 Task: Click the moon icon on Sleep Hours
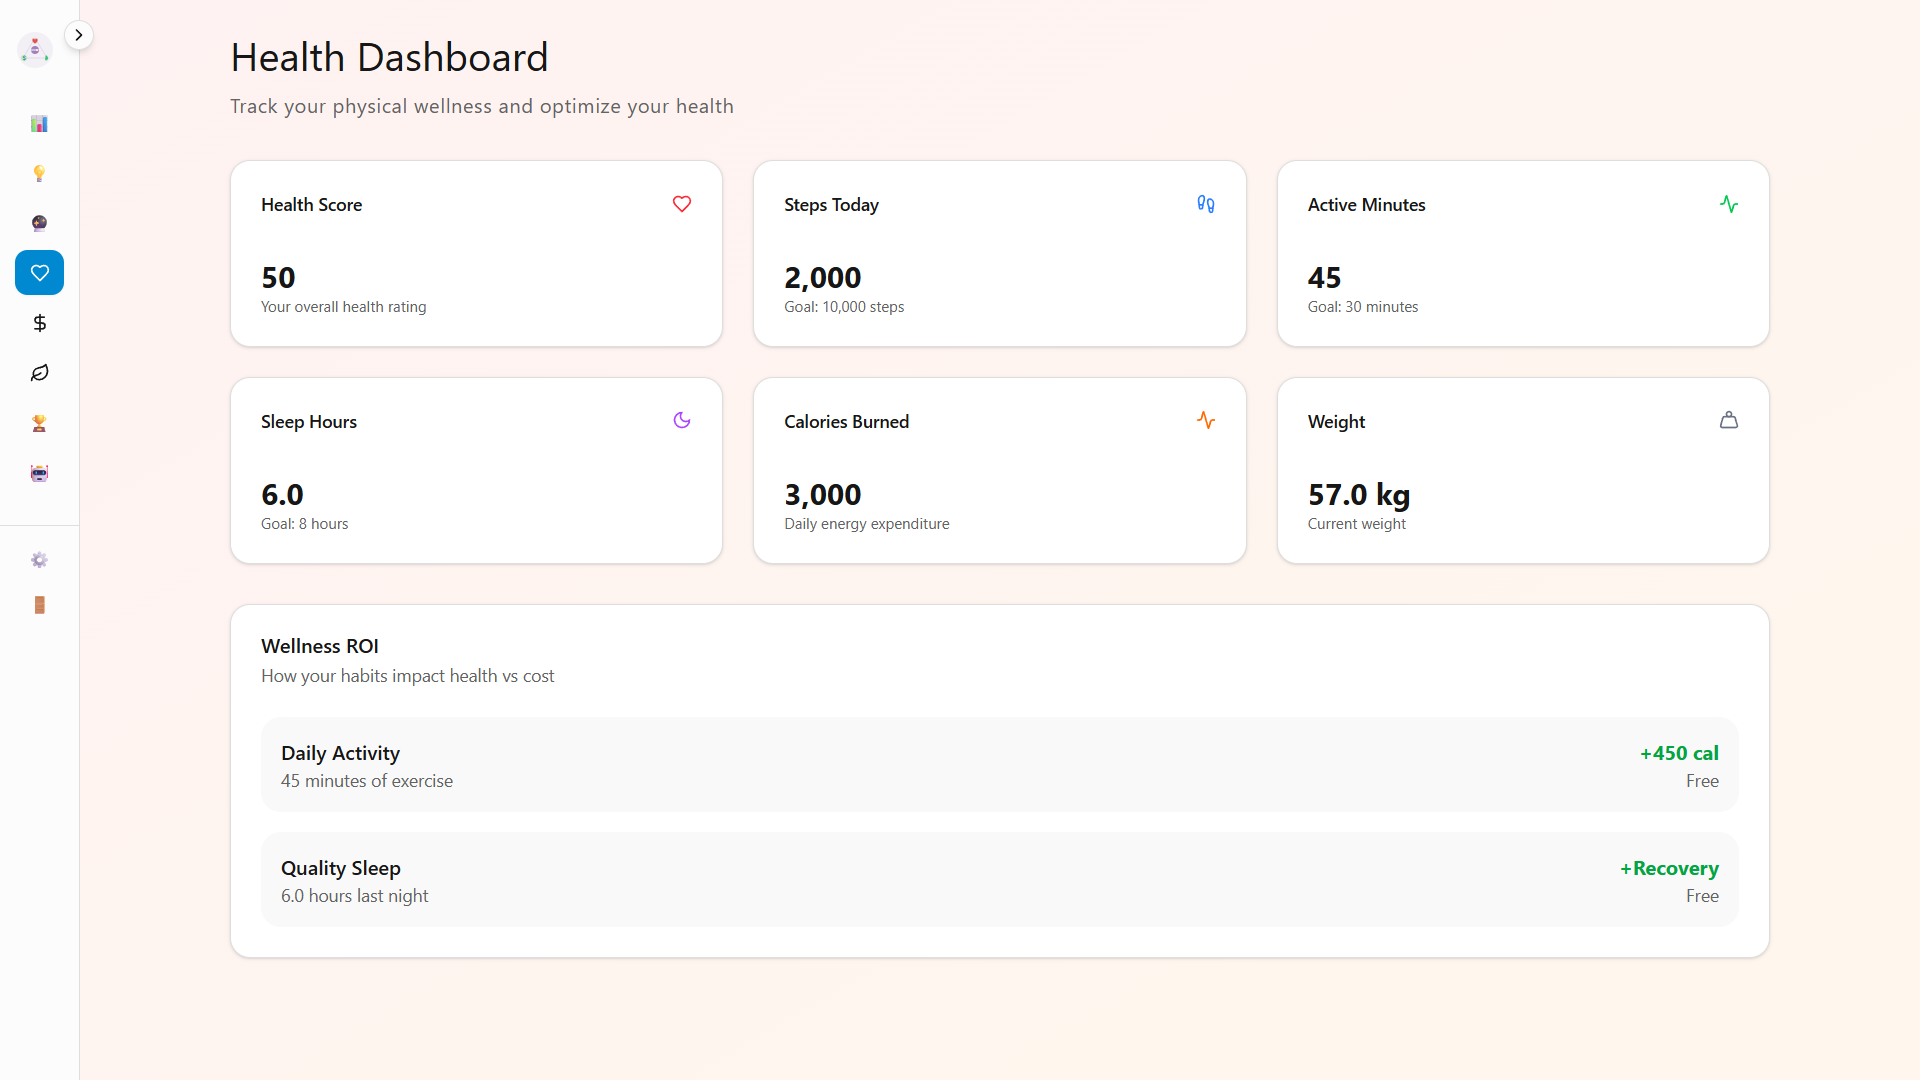click(682, 421)
